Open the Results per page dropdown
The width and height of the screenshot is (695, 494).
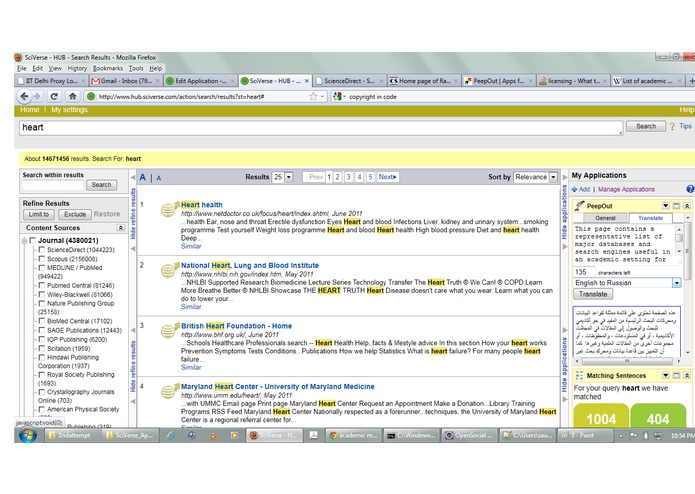click(283, 177)
